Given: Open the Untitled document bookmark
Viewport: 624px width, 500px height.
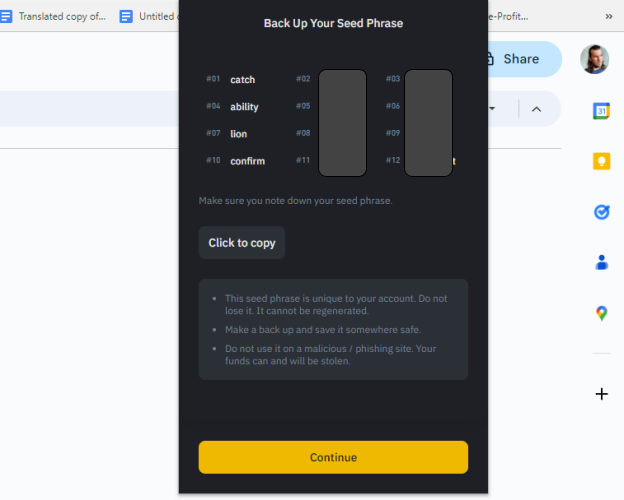Looking at the screenshot, I should tap(150, 16).
